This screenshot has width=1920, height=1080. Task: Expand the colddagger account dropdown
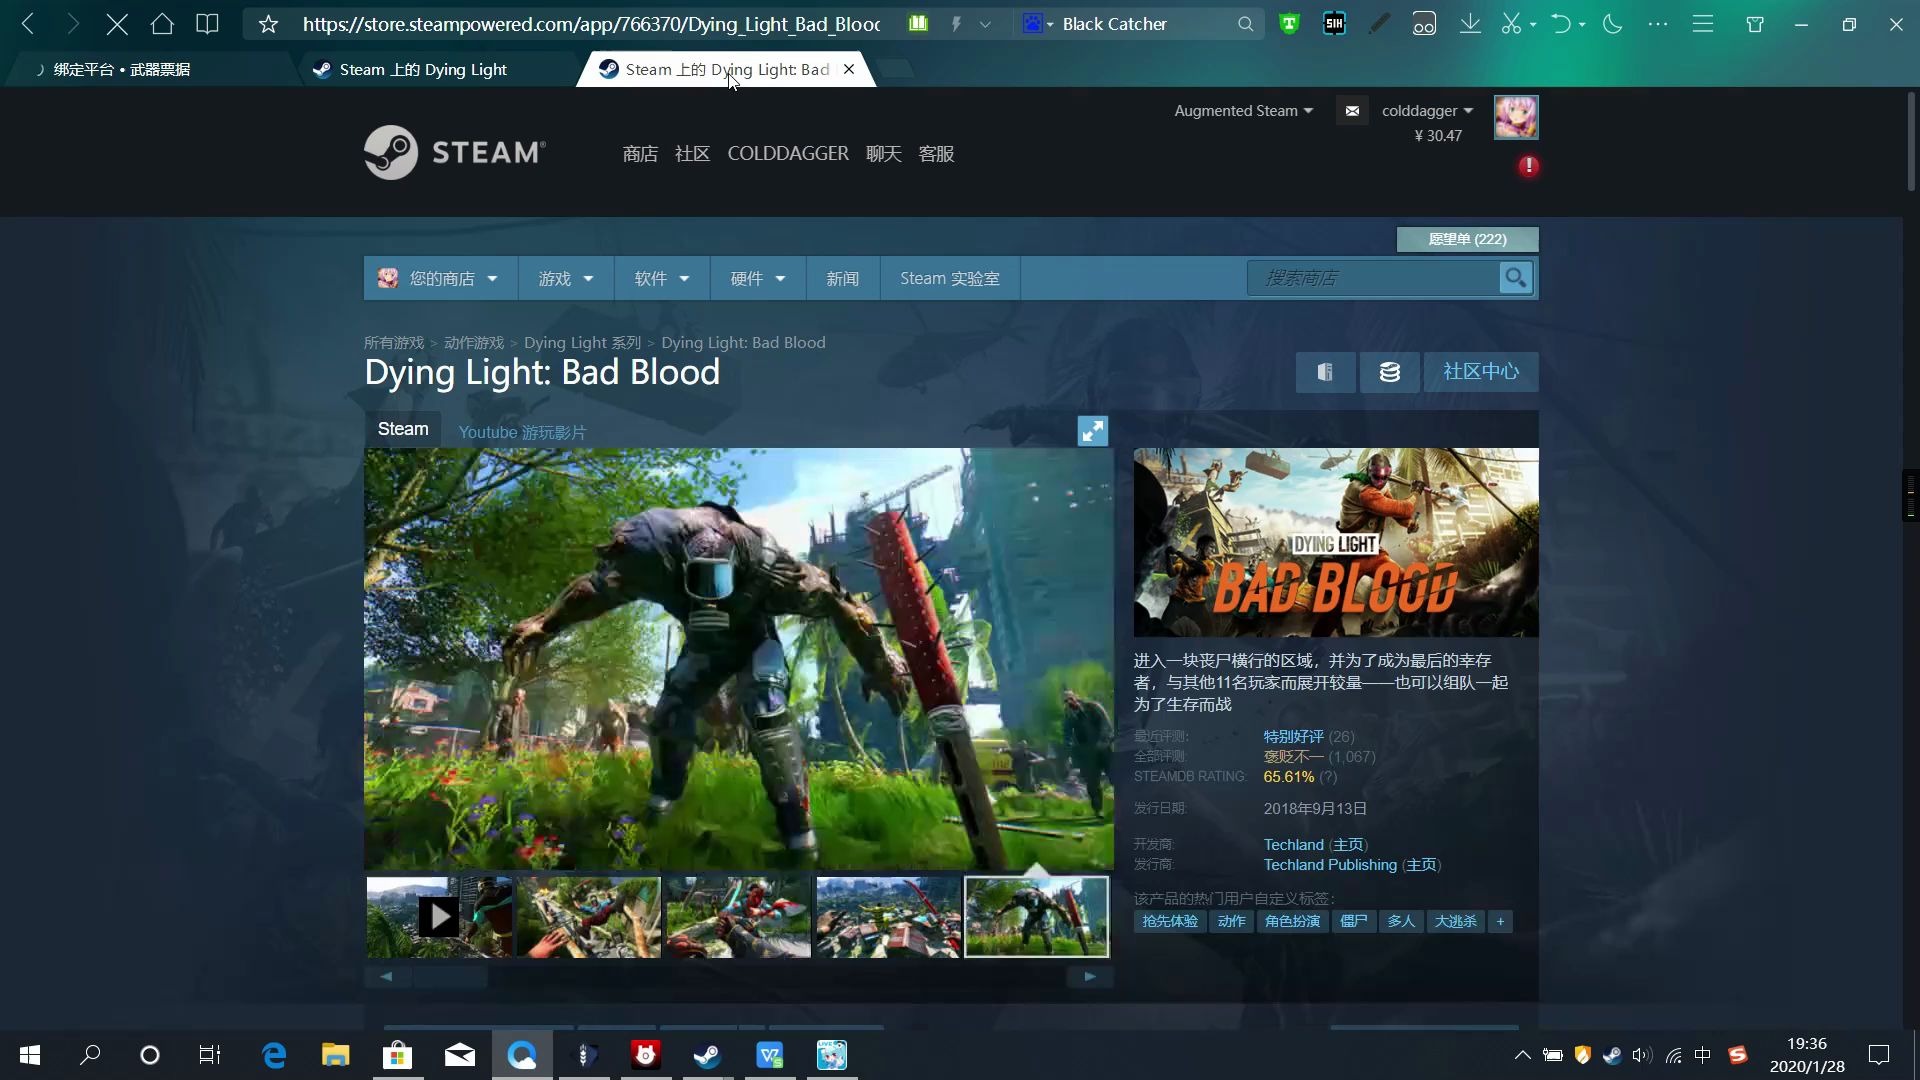coord(1427,111)
